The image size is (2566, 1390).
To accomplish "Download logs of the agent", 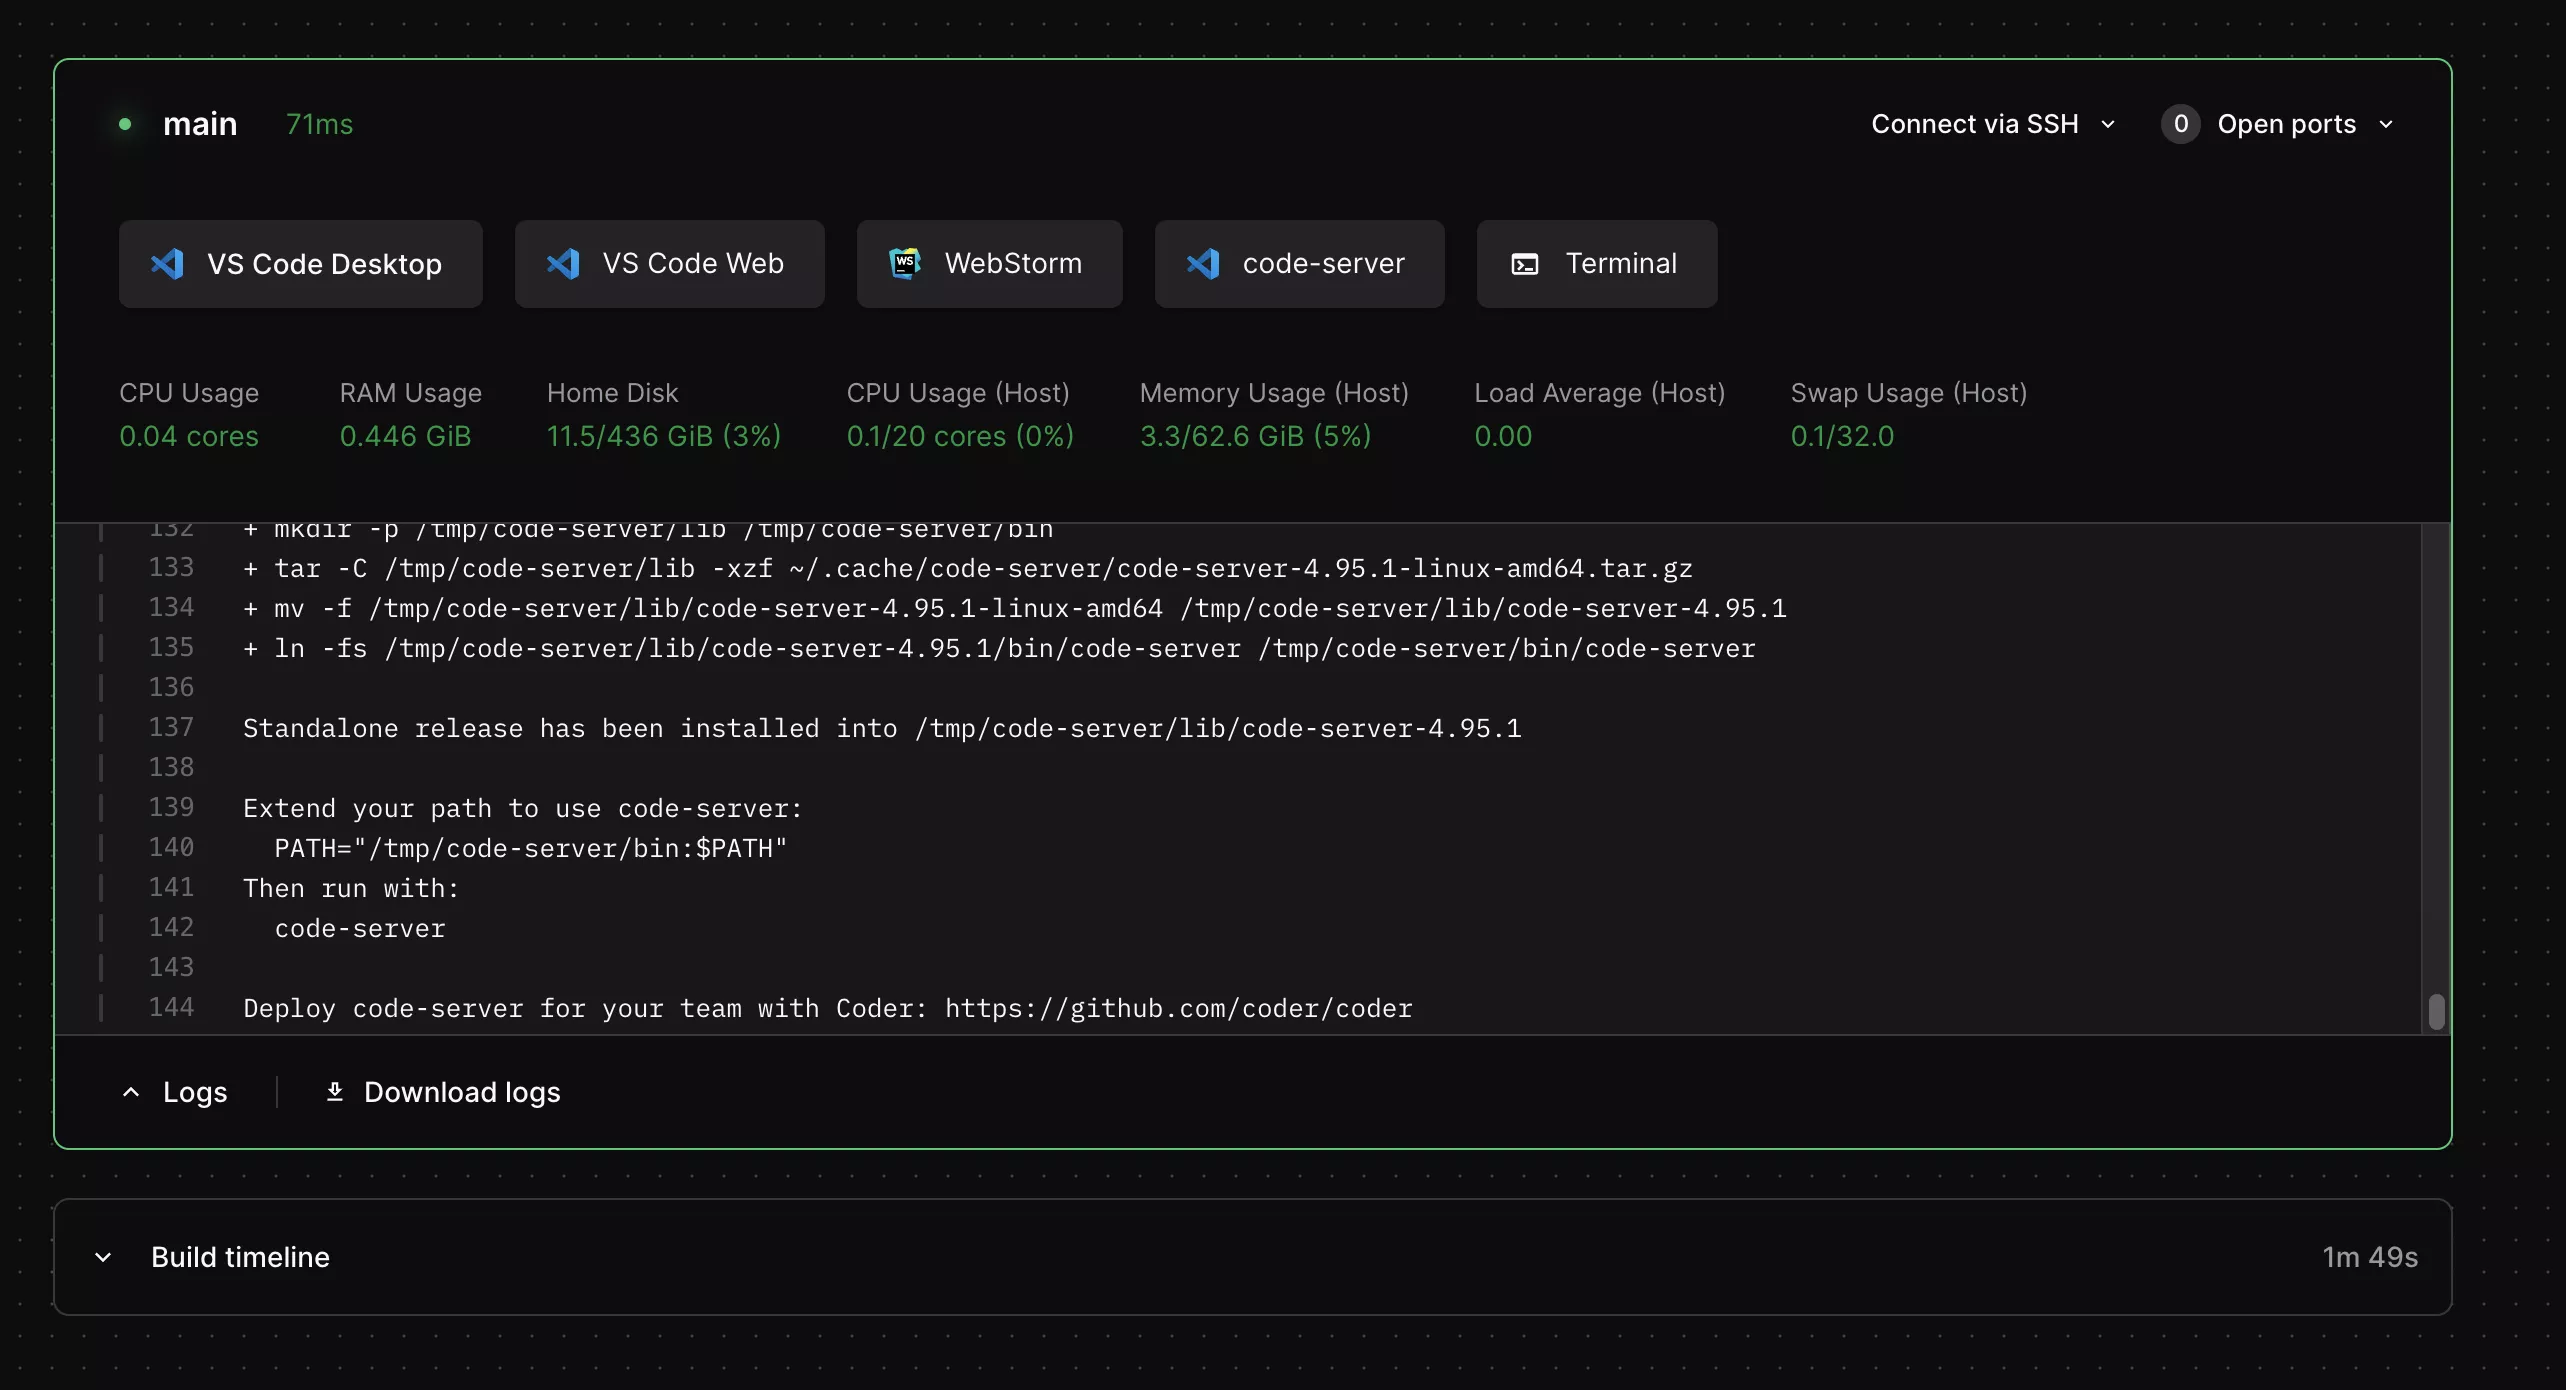I will click(x=443, y=1092).
